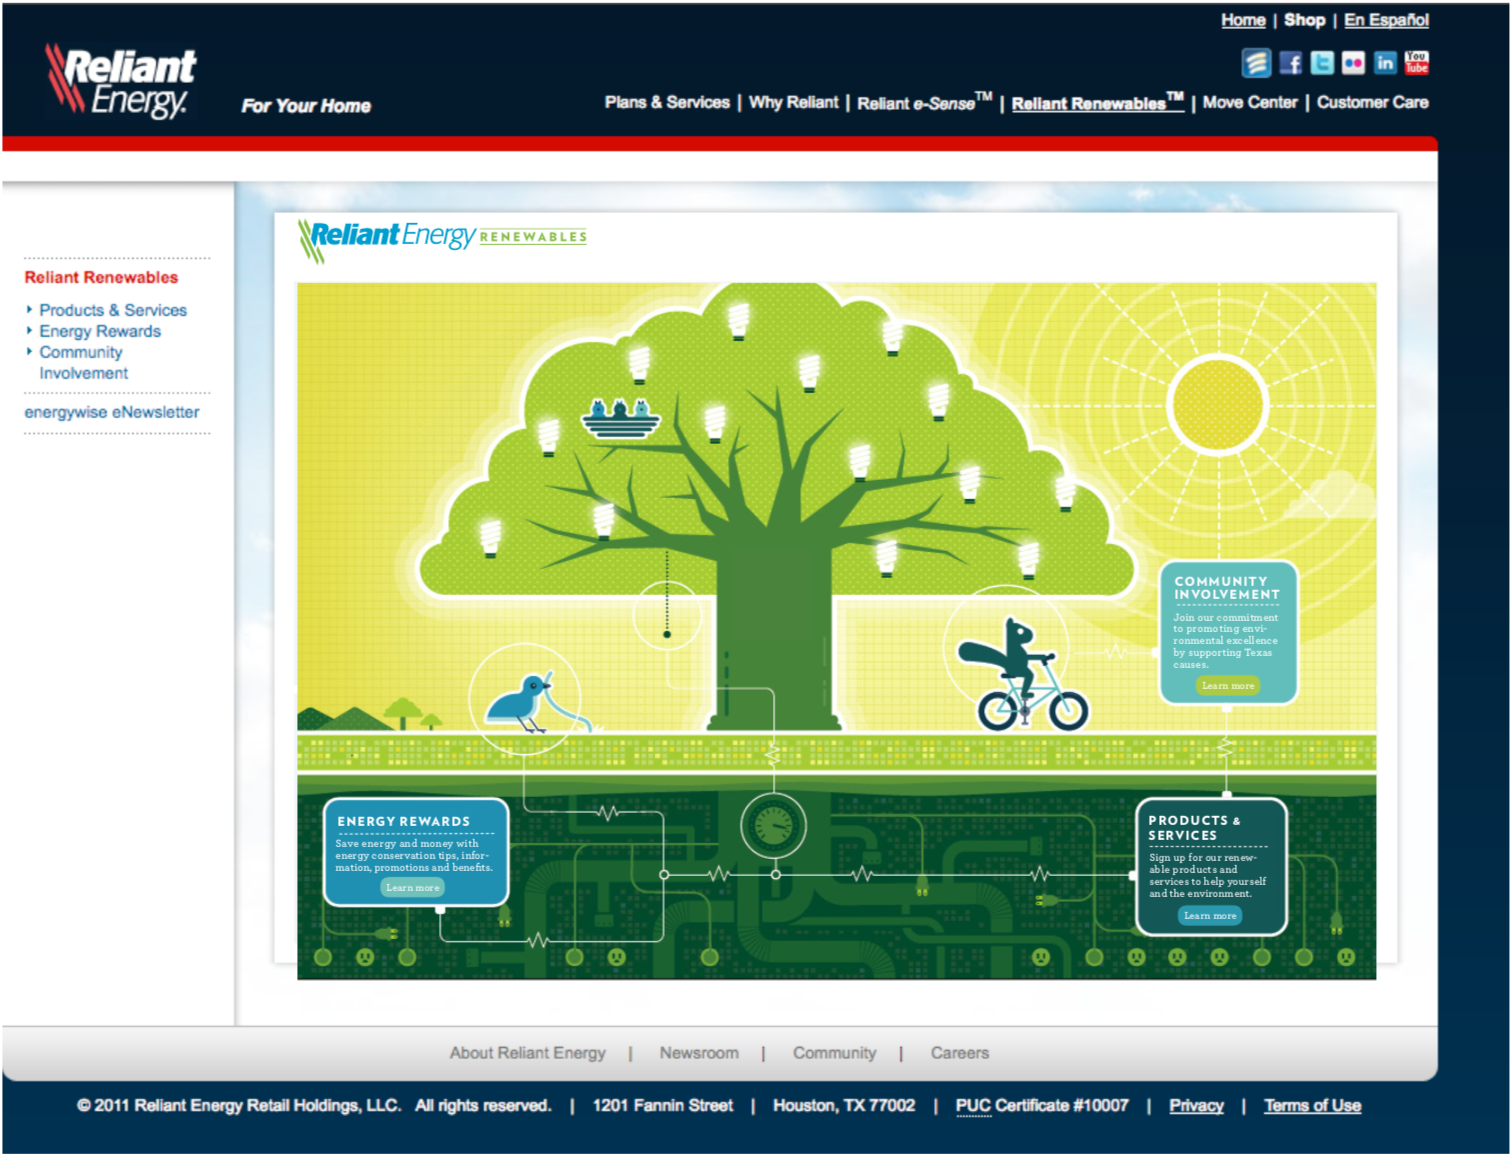Click the 1201 Fannin Street address text
Screen dimensions: 1511x1156
pyautogui.click(x=662, y=1106)
